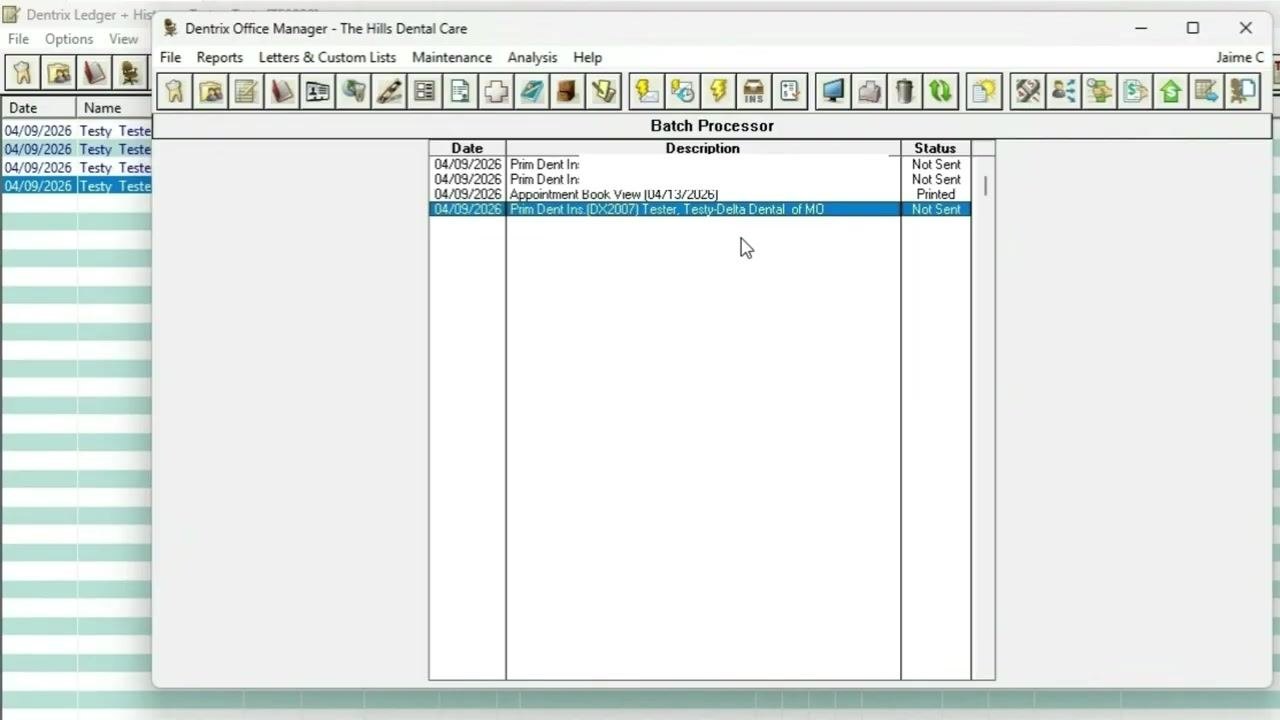Click the Jaime C user label
Viewport: 1280px width, 720px height.
coord(1240,57)
